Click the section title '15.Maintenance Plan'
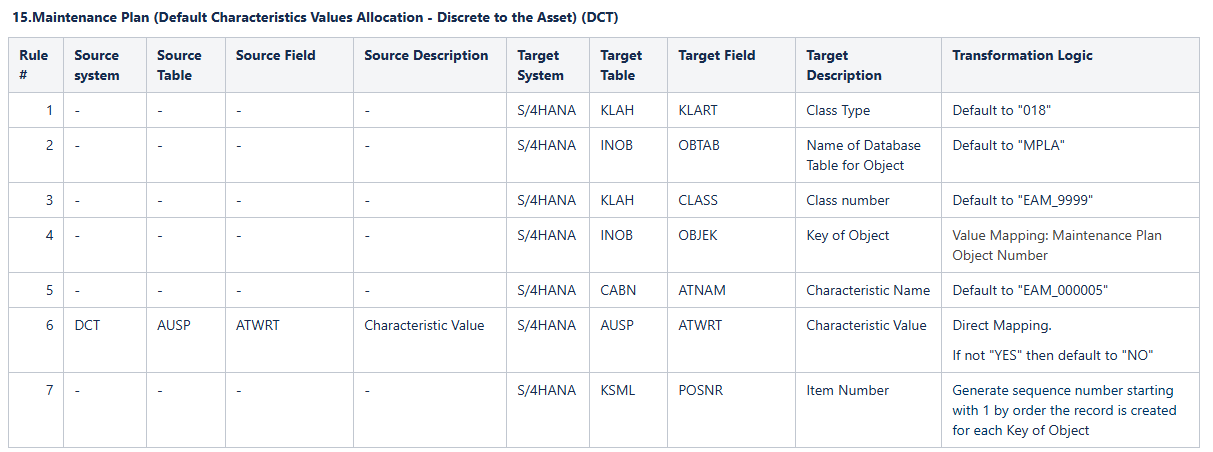1213x452 pixels. [316, 18]
